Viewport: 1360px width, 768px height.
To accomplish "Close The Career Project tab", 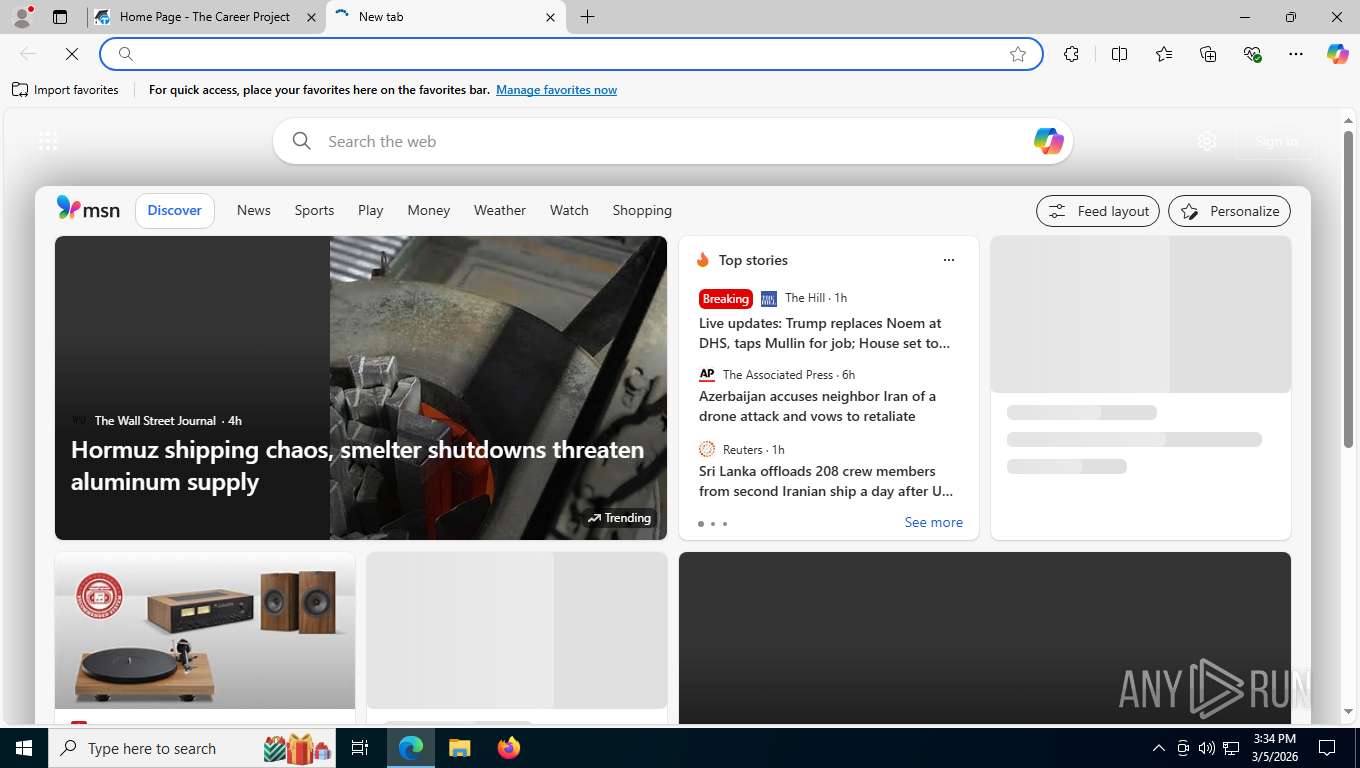I will [311, 17].
